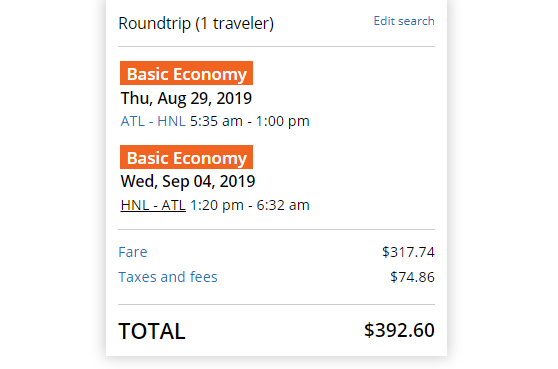Click the 1:20 pm departure time
Image resolution: width=558 pixels, height=369 pixels.
click(x=217, y=205)
